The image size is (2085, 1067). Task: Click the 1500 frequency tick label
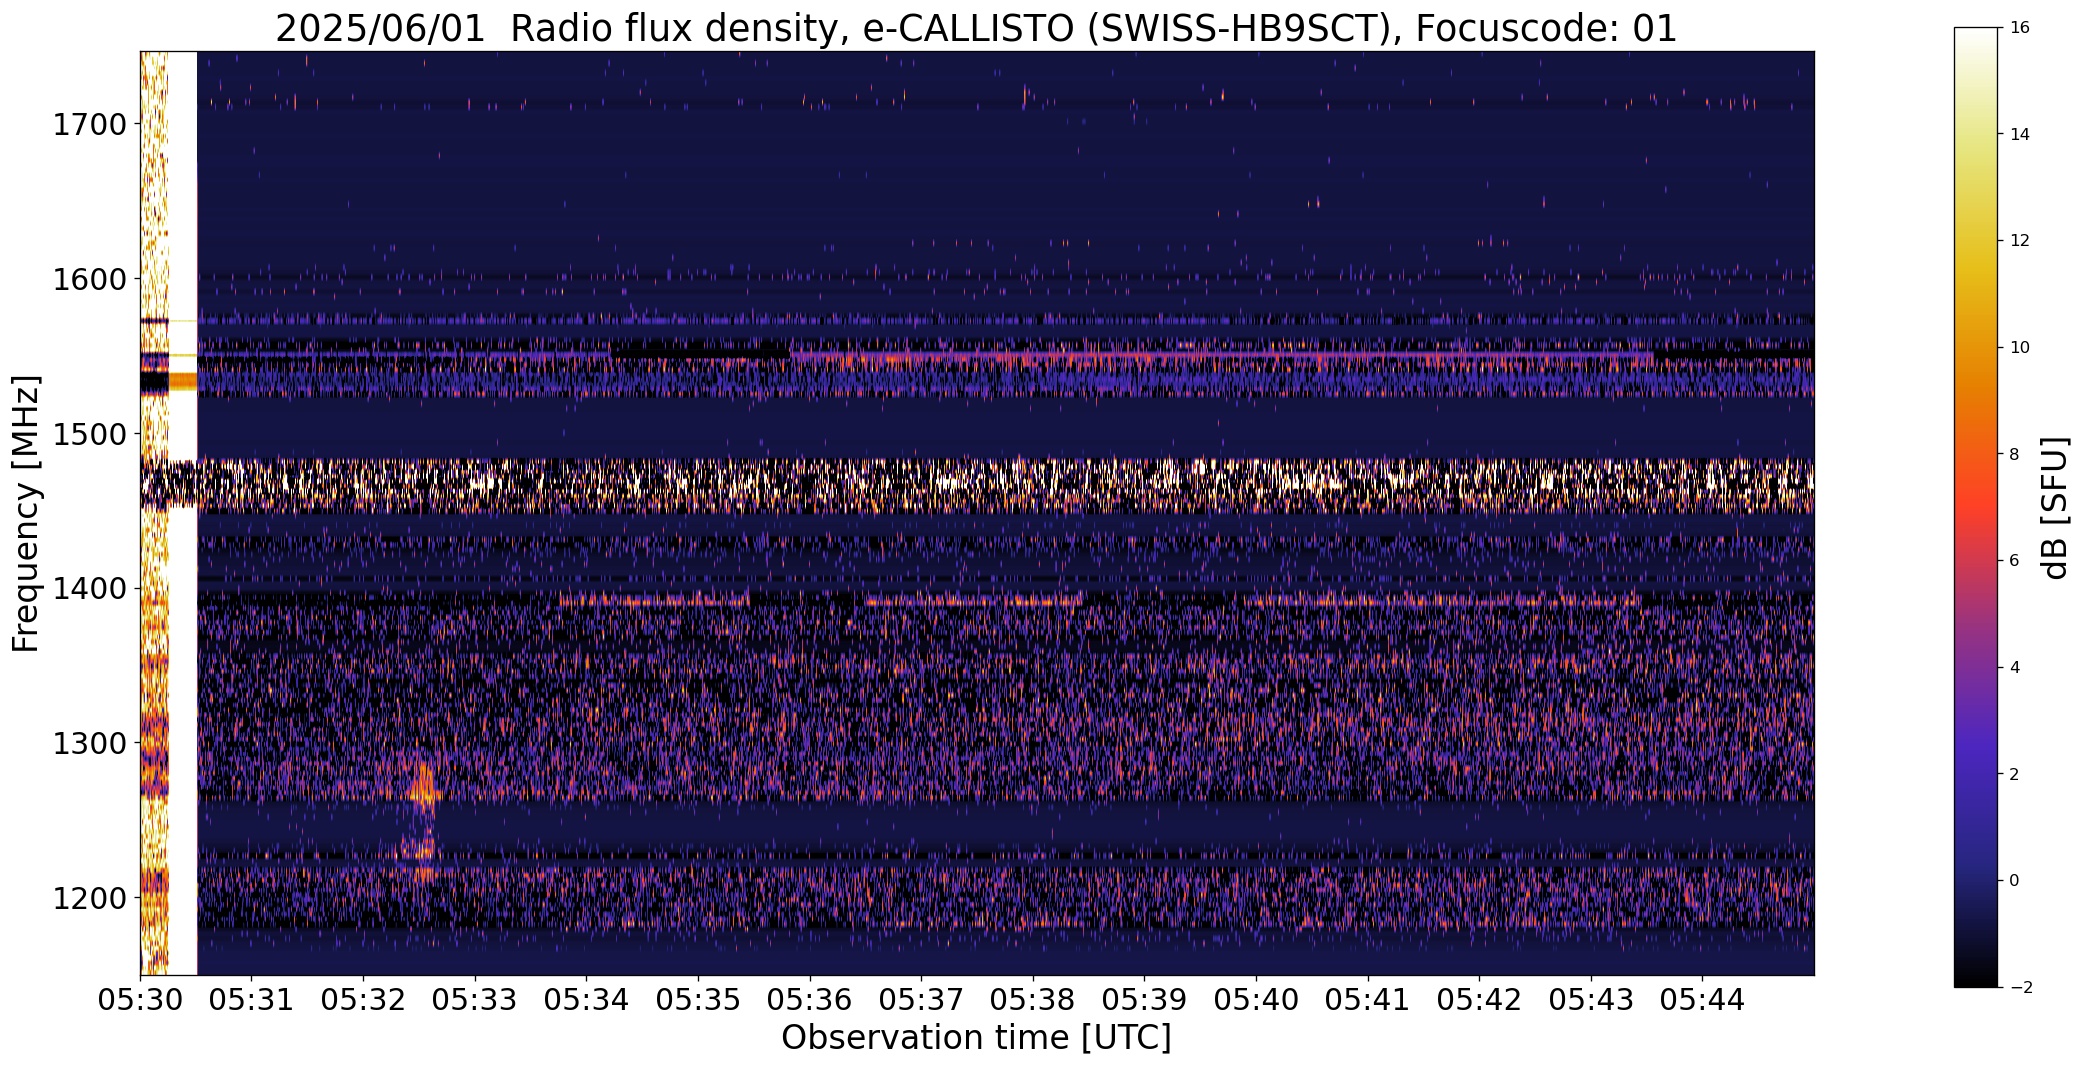89,434
